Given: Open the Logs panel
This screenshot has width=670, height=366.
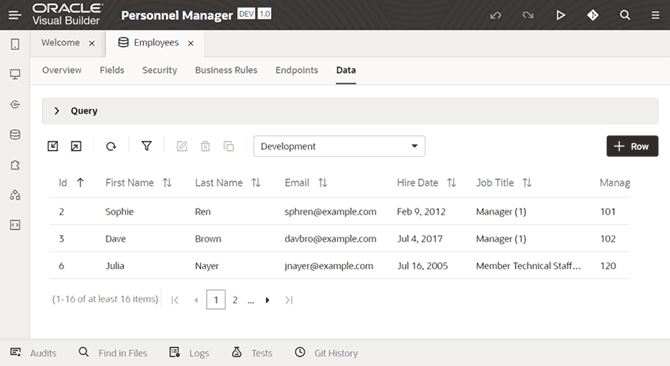Looking at the screenshot, I should pyautogui.click(x=189, y=353).
